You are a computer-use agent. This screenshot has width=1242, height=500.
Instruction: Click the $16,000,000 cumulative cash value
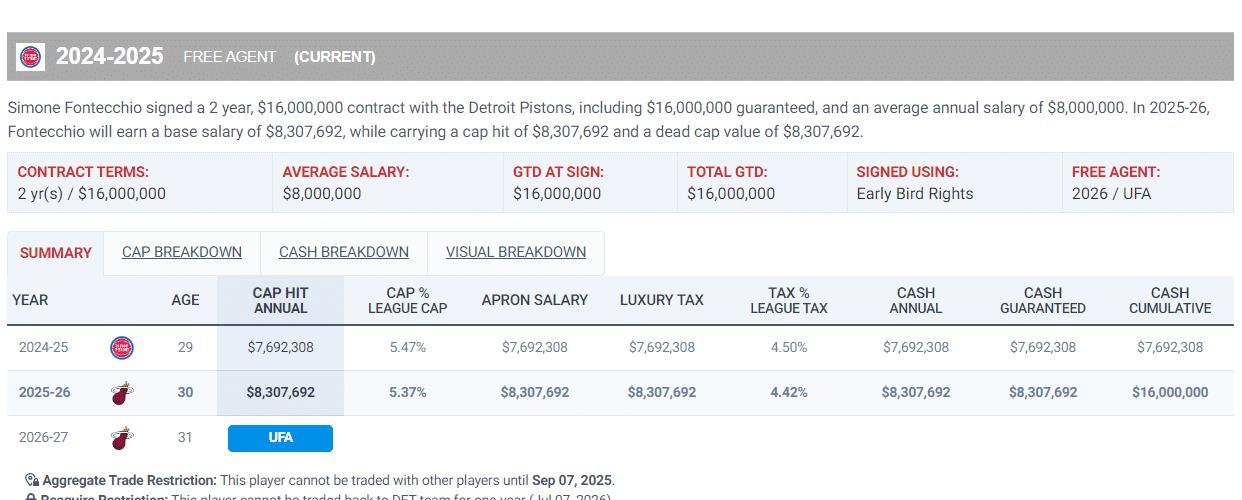(x=1169, y=393)
